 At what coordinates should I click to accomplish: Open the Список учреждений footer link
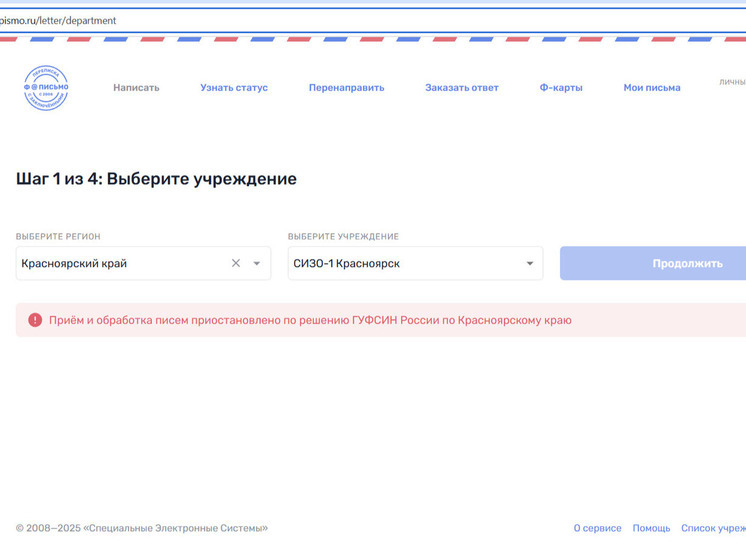(713, 528)
